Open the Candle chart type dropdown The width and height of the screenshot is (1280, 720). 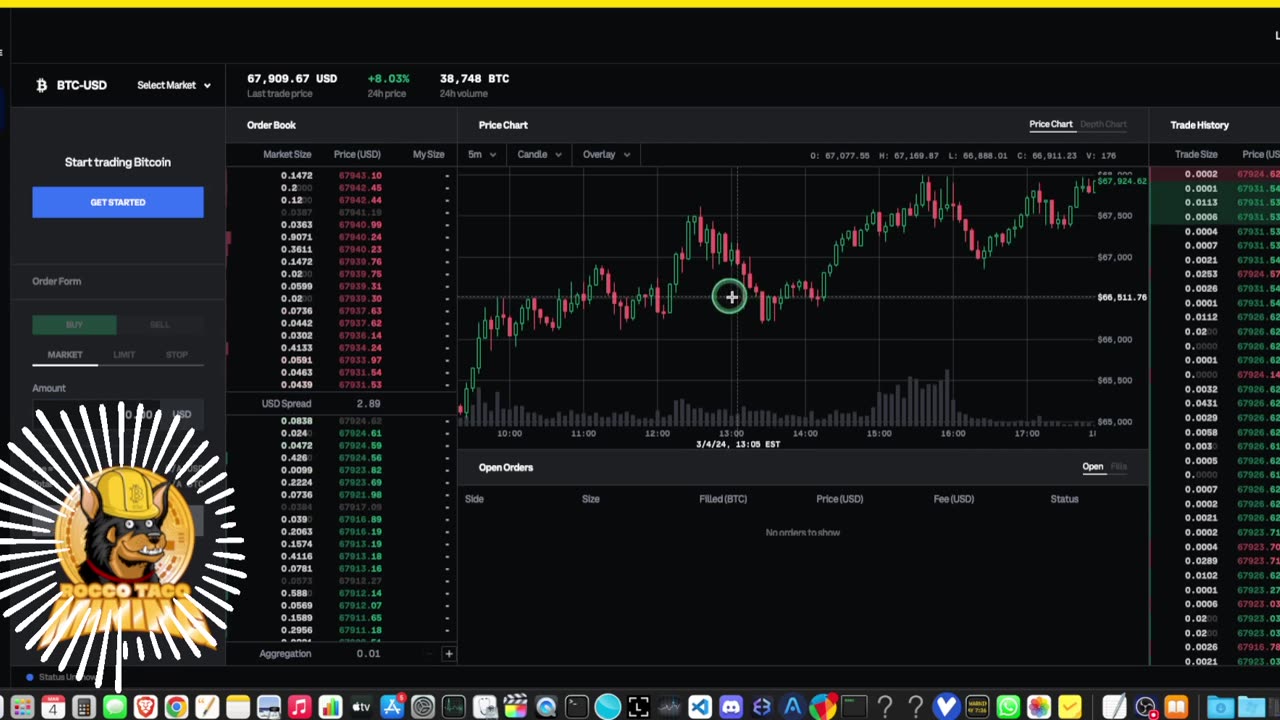539,154
